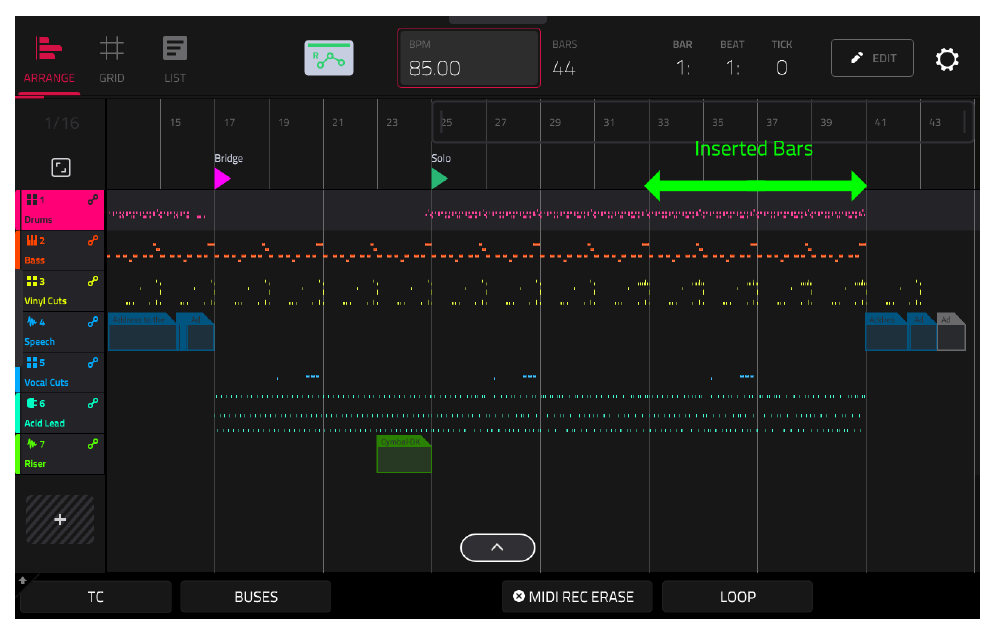Select the Speech track name

click(39, 342)
